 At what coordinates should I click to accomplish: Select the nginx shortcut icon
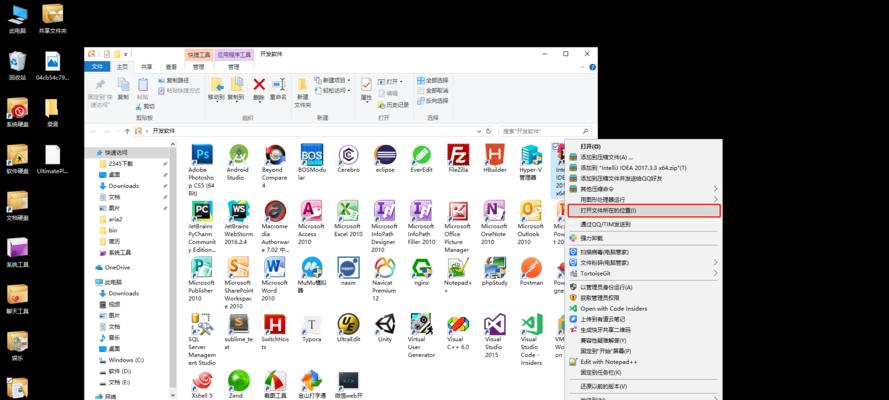pos(421,267)
